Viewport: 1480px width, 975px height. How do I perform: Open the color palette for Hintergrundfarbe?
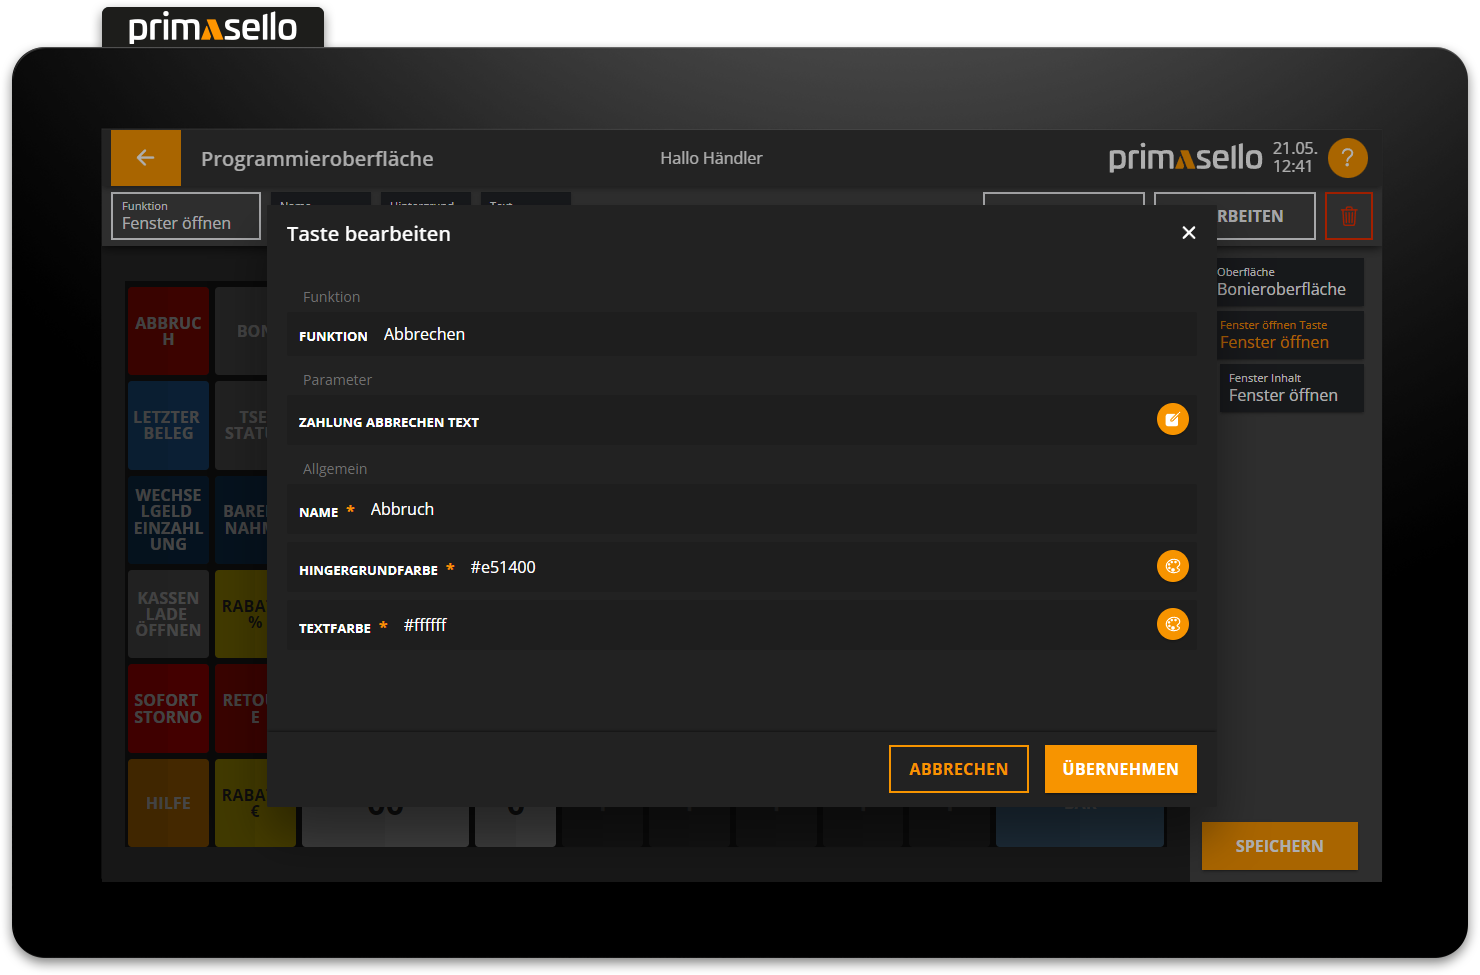click(x=1172, y=565)
